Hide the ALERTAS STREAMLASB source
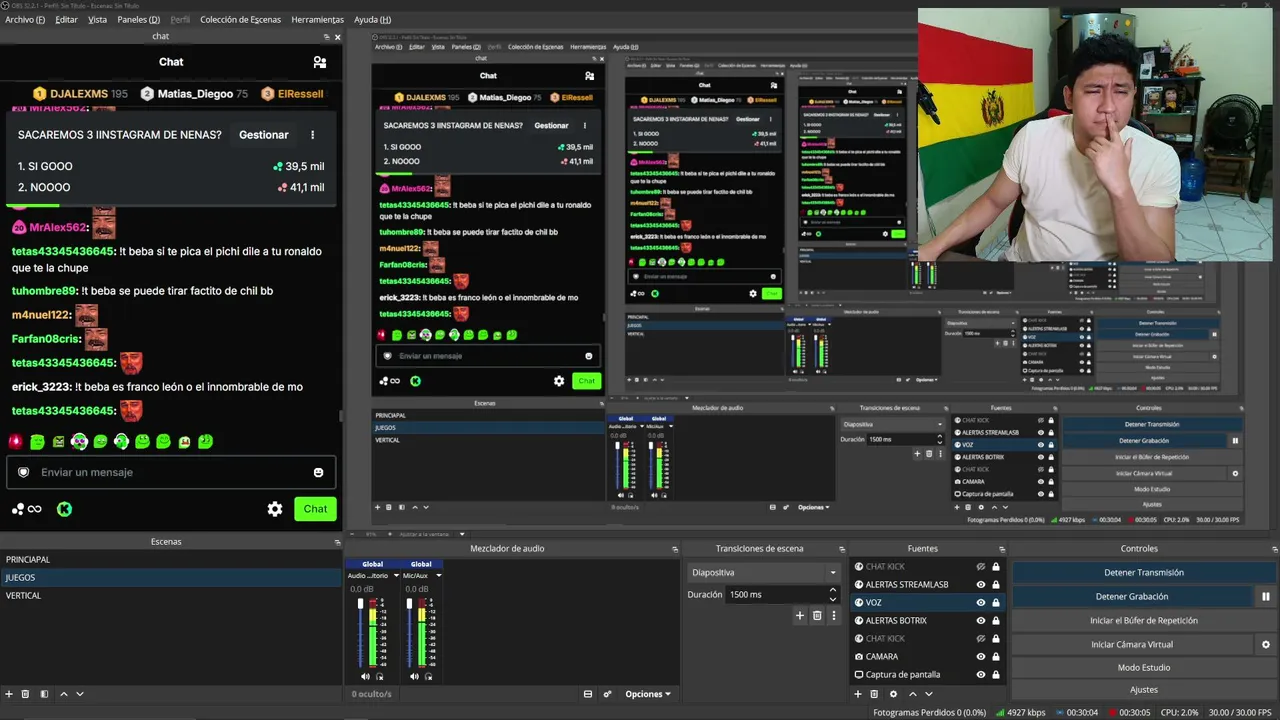The width and height of the screenshot is (1280, 720). (x=981, y=585)
